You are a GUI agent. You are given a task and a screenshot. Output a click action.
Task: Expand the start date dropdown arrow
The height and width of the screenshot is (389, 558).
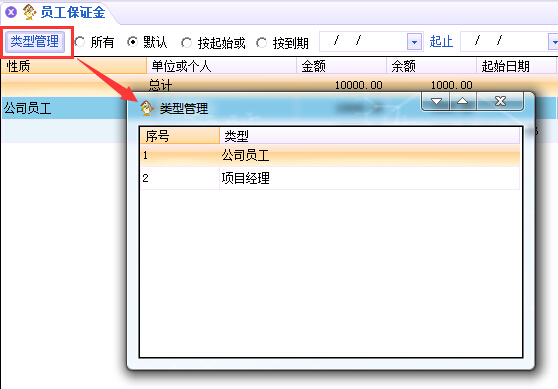coord(414,42)
